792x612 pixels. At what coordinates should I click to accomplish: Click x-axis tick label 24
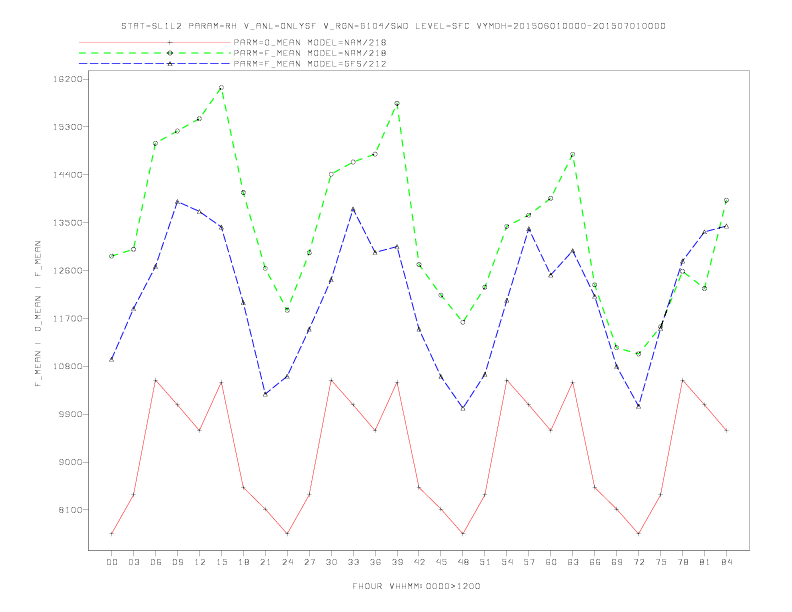coord(287,562)
